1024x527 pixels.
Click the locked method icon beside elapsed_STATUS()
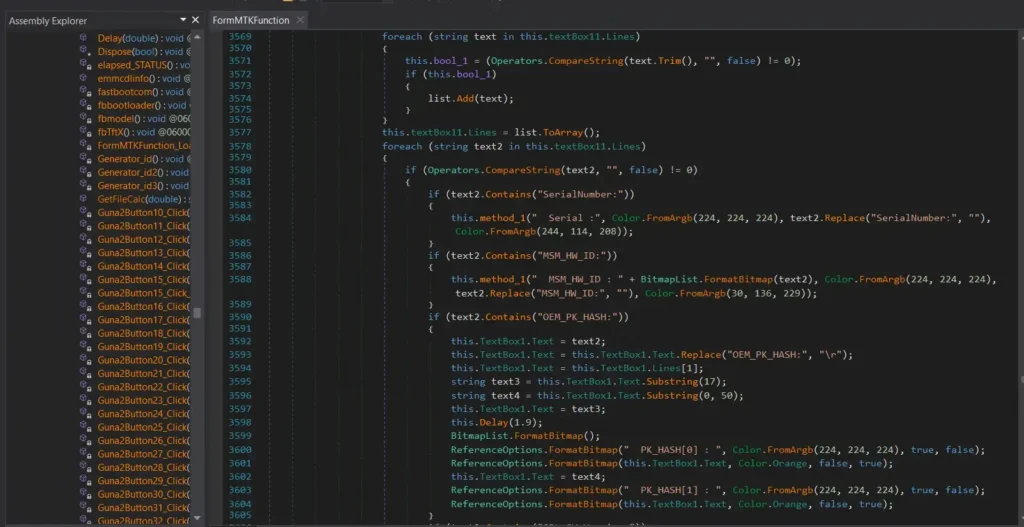point(84,65)
